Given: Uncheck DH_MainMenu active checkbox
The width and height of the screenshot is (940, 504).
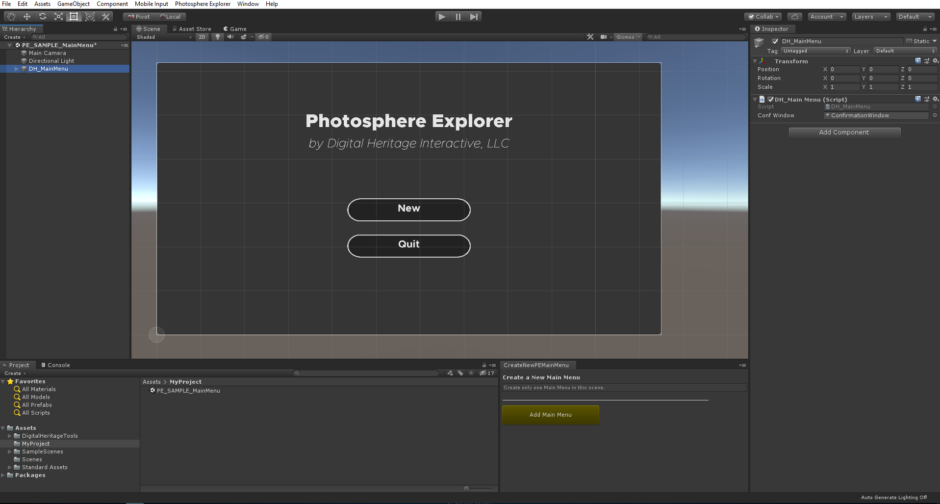Looking at the screenshot, I should point(775,41).
